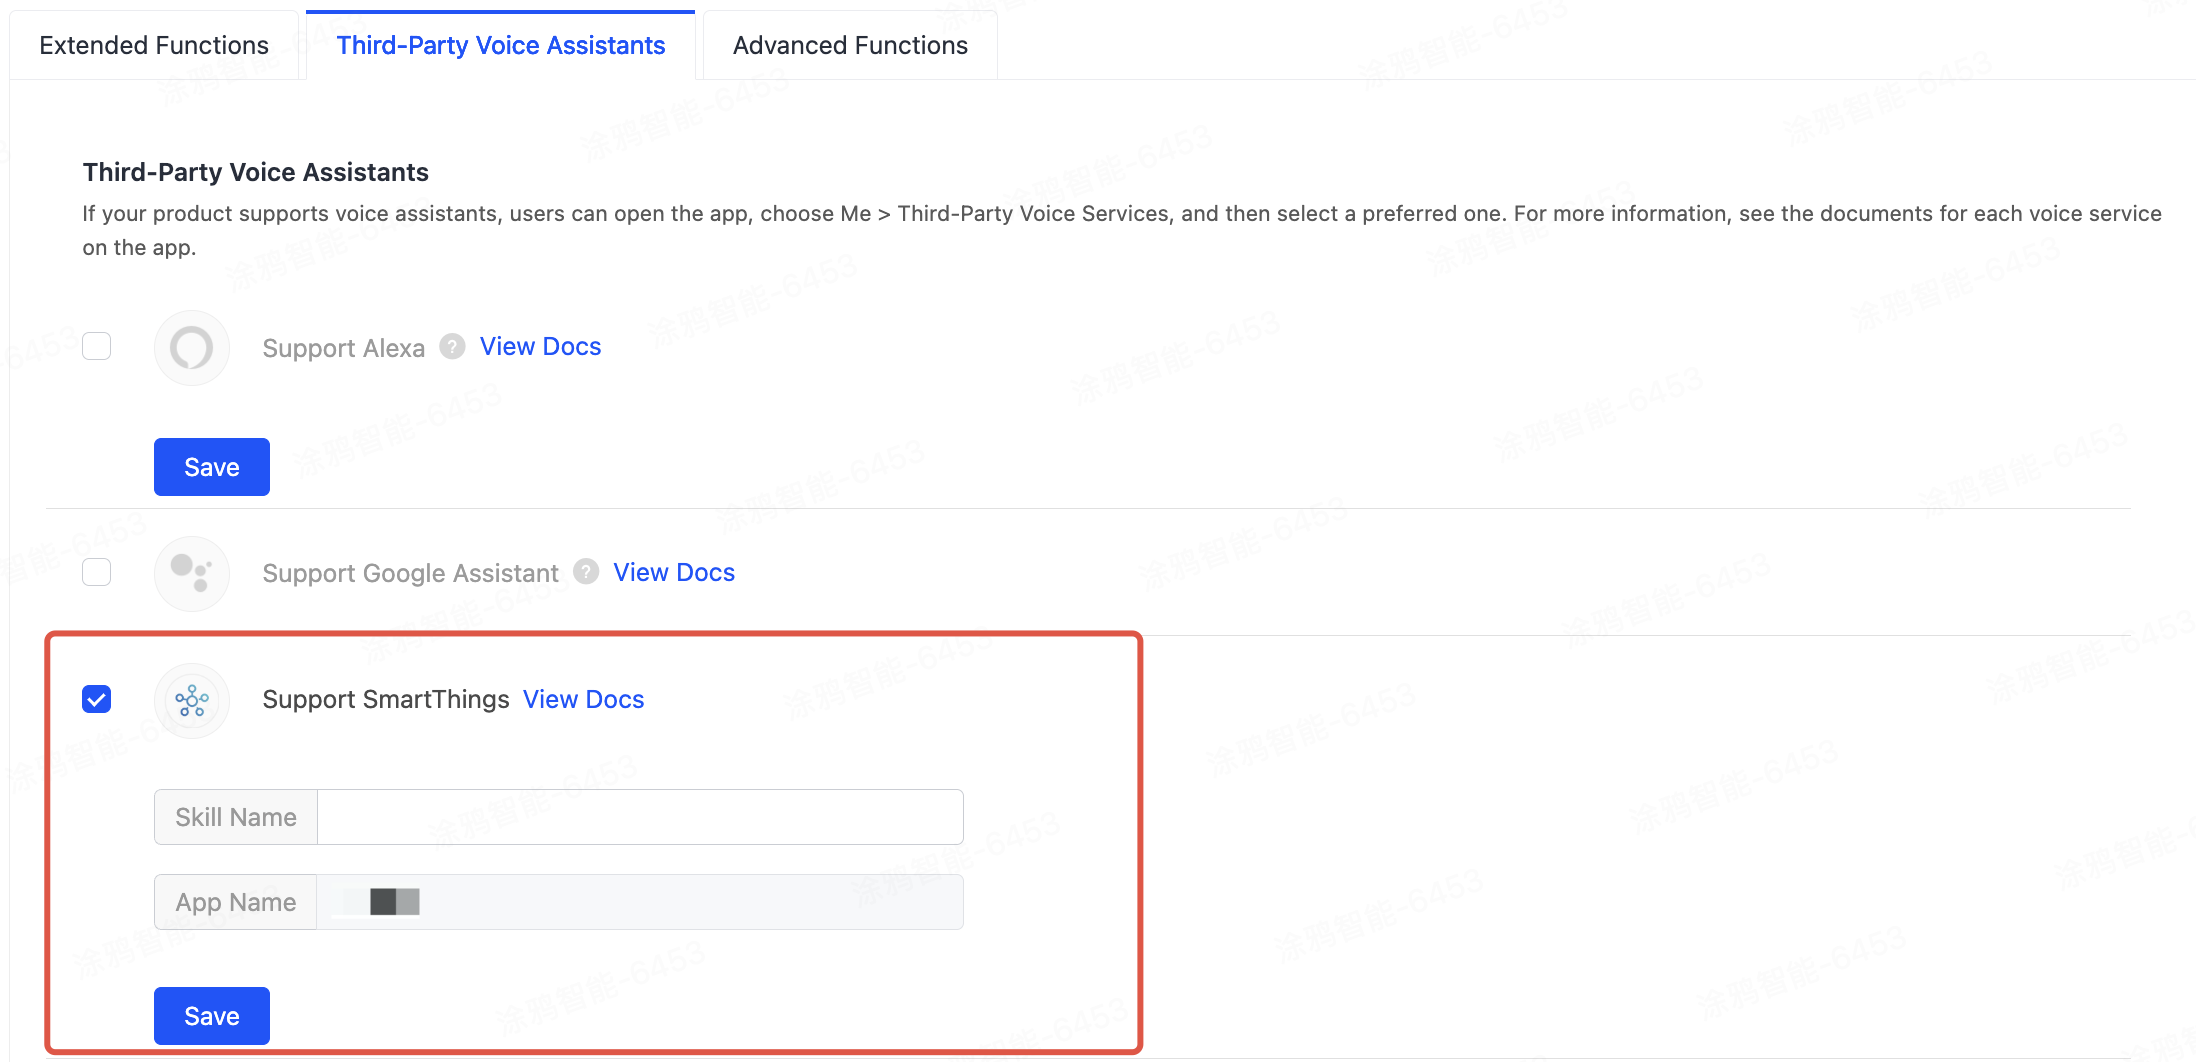Screen dimensions: 2196x1062
Task: Click the Support SmartThings label text
Action: (x=386, y=699)
